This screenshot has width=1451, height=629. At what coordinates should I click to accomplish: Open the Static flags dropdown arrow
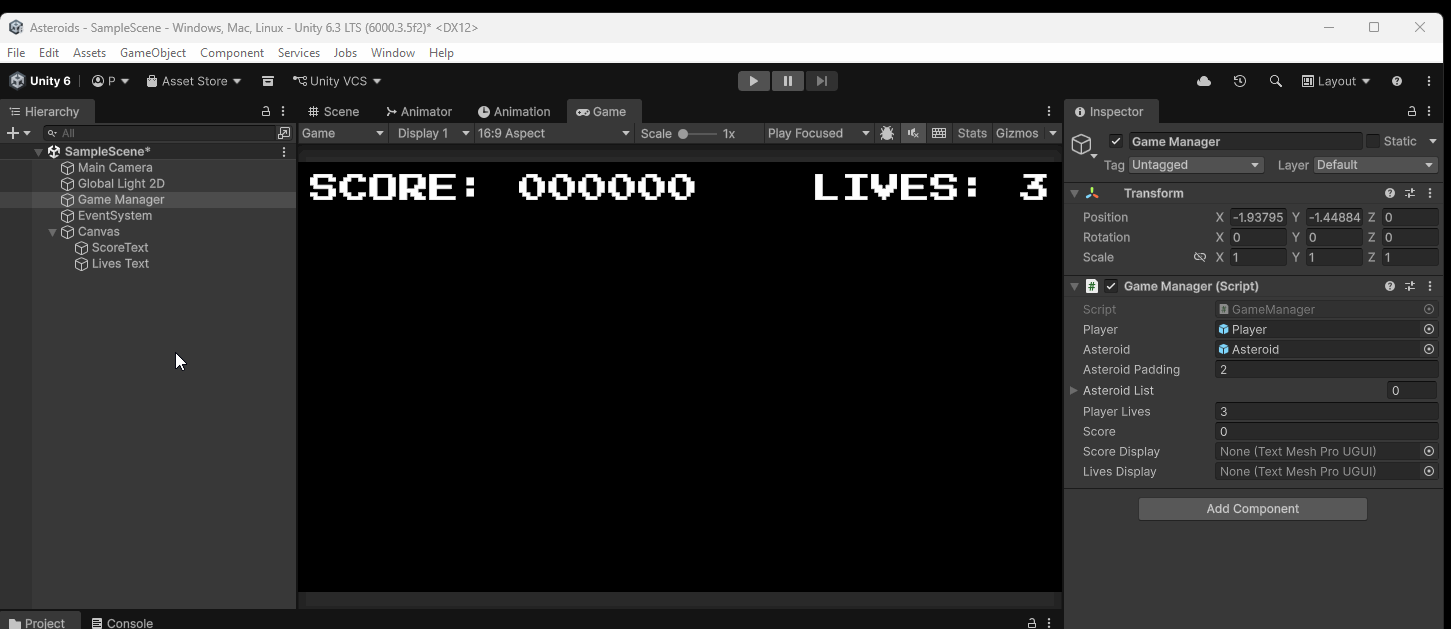pyautogui.click(x=1432, y=142)
